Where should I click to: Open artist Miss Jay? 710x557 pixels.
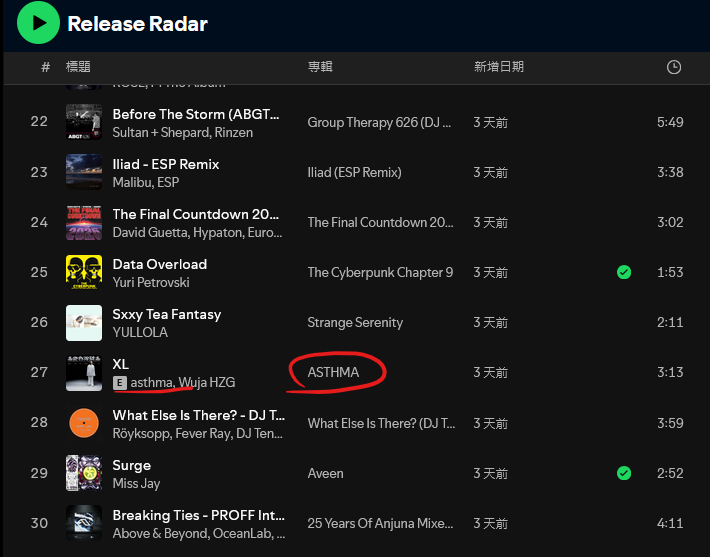click(x=136, y=484)
